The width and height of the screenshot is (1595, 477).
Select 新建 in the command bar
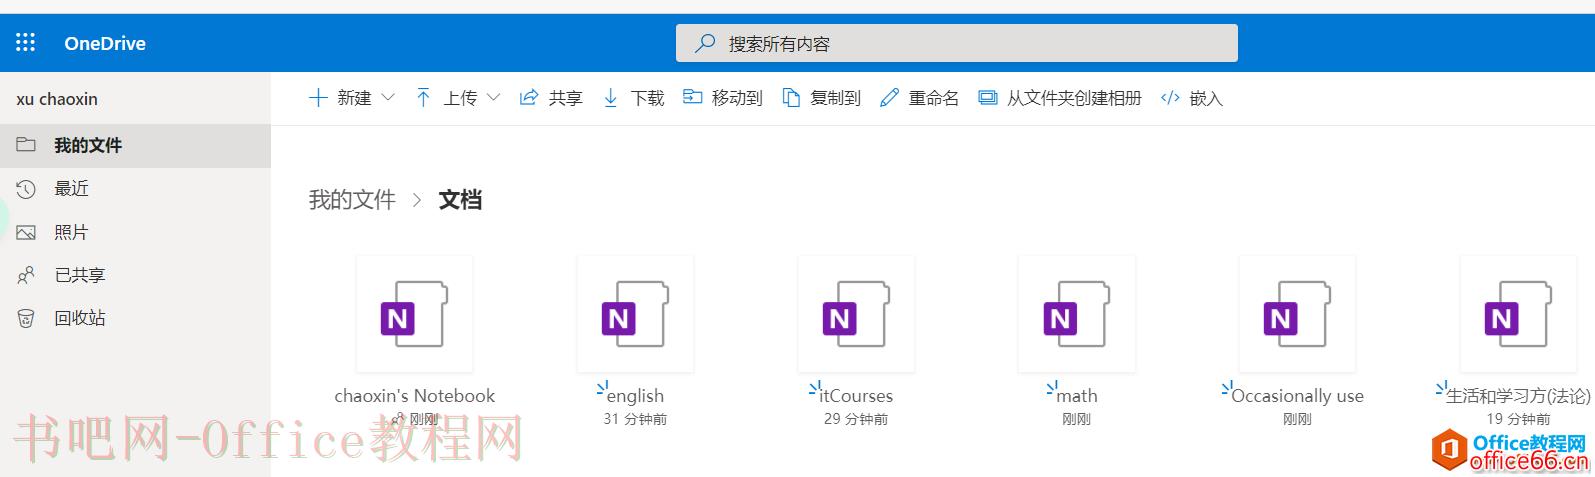(x=354, y=98)
